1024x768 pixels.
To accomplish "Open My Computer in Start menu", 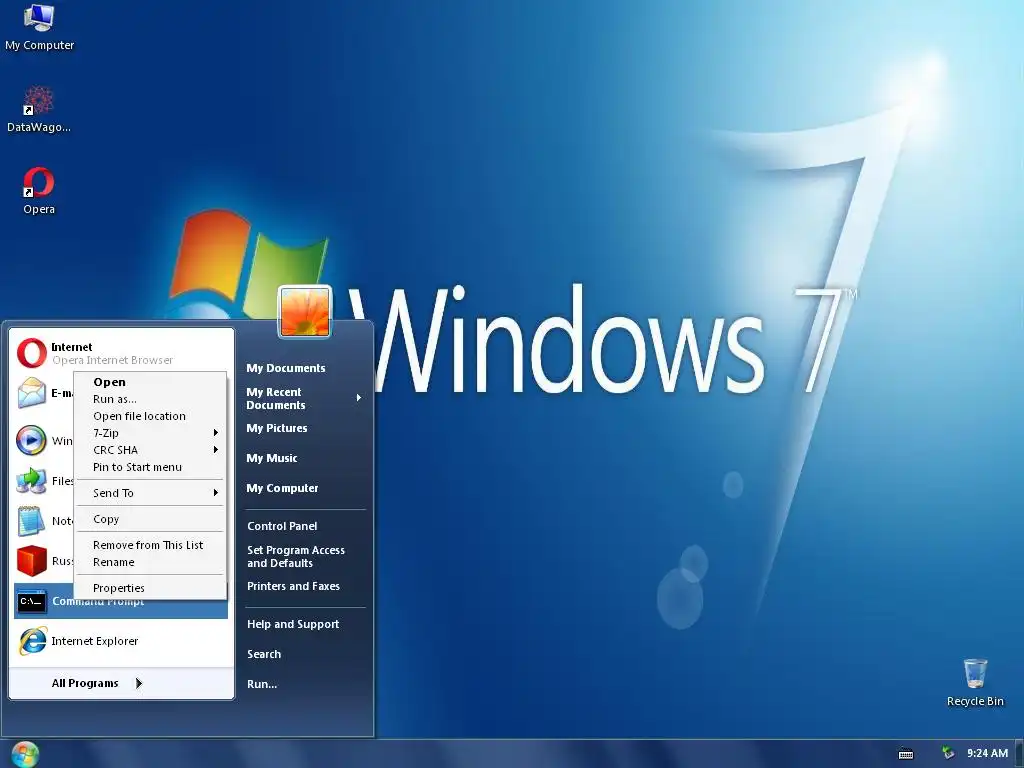I will click(282, 488).
